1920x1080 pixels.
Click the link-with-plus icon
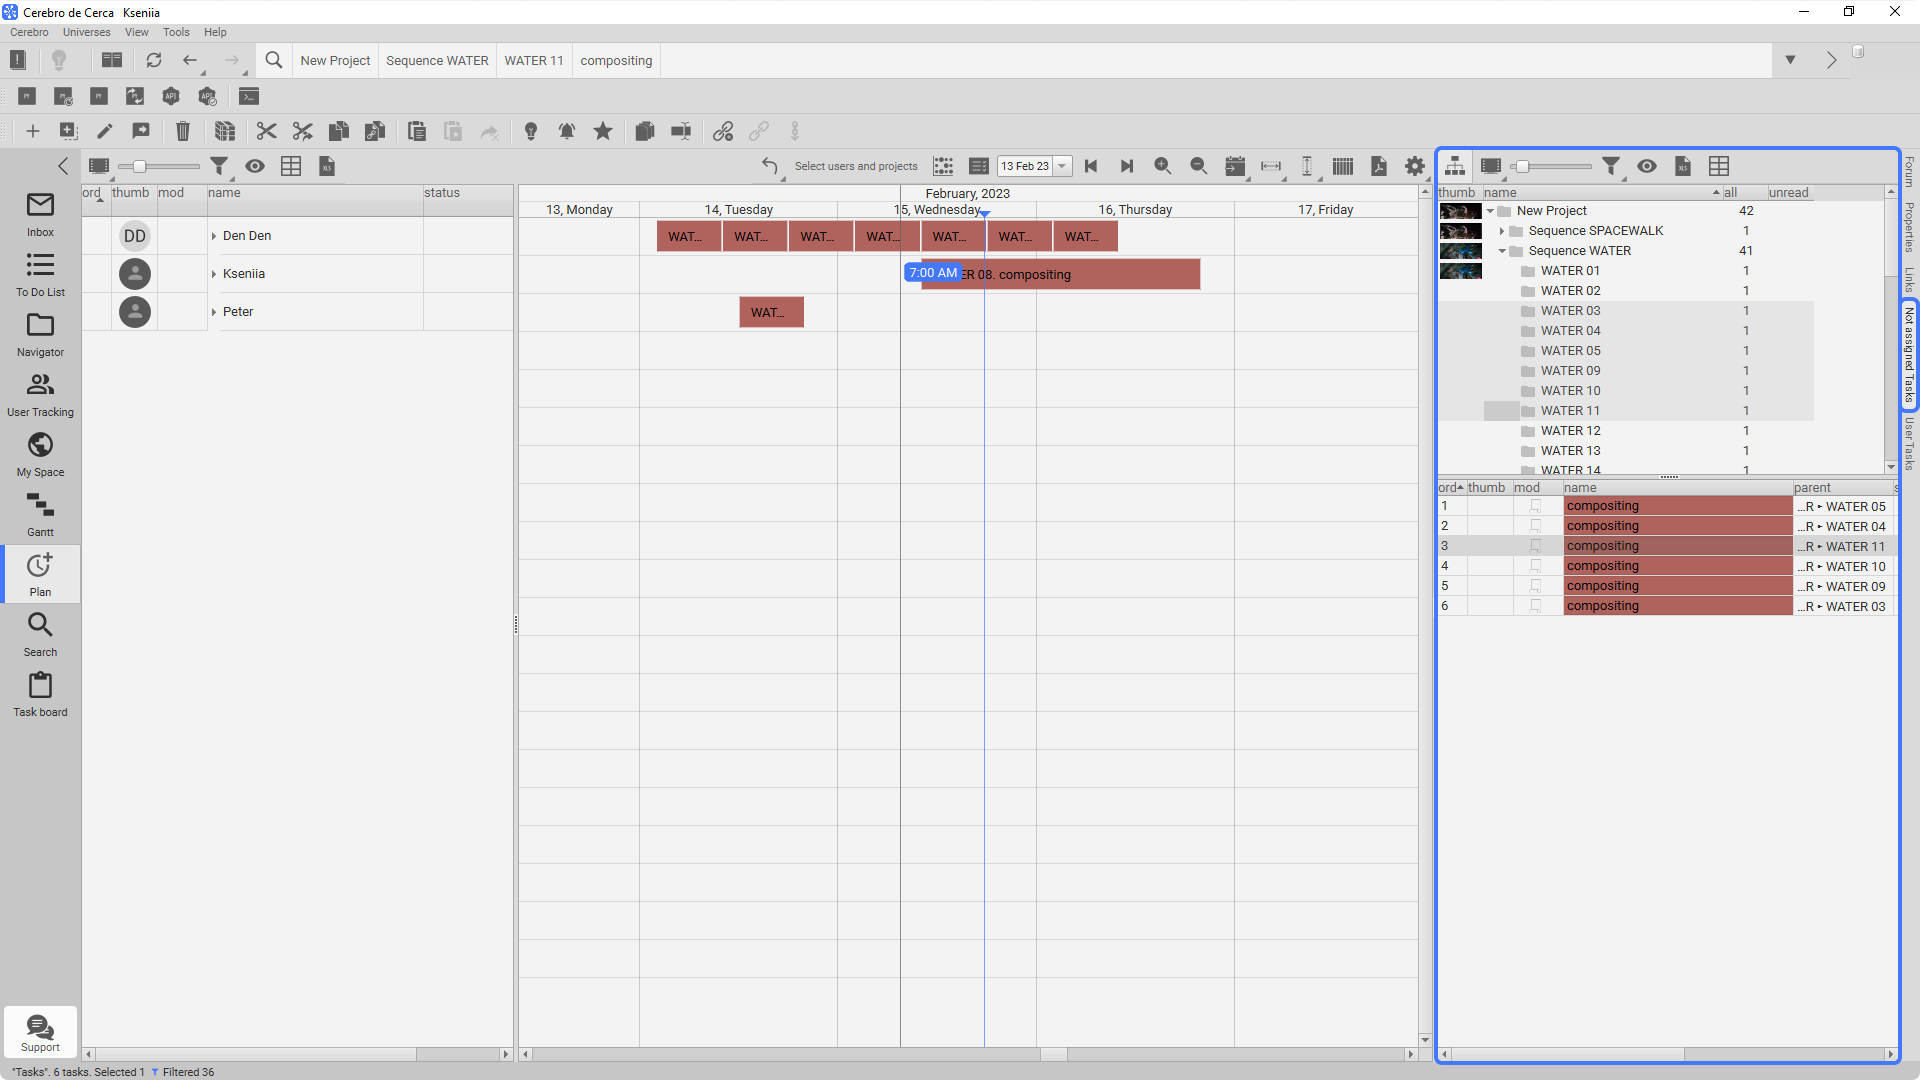(x=723, y=131)
